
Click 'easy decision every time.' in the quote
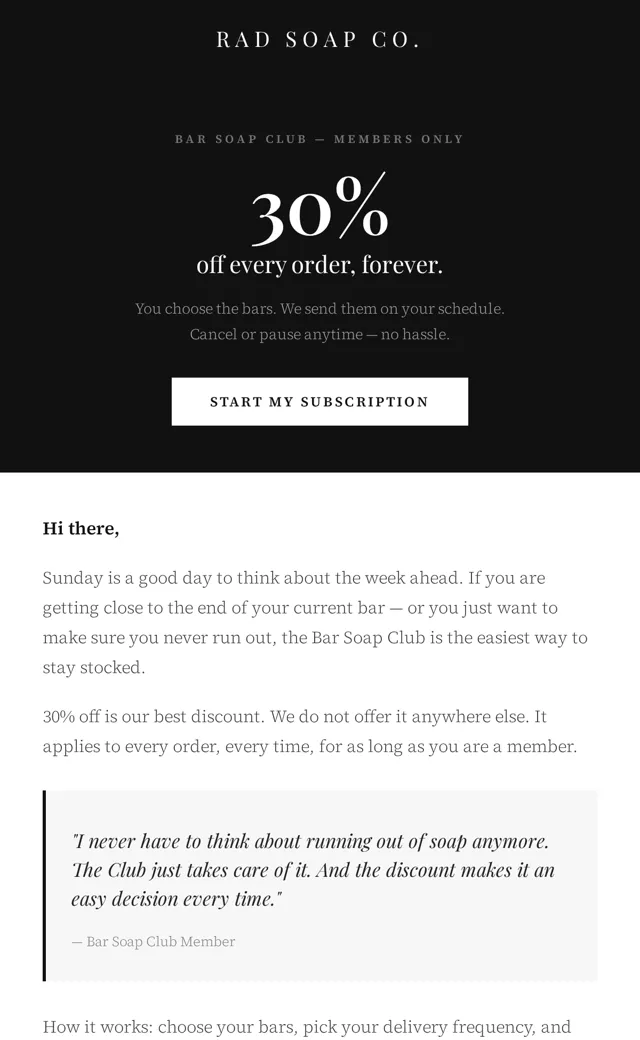(176, 899)
